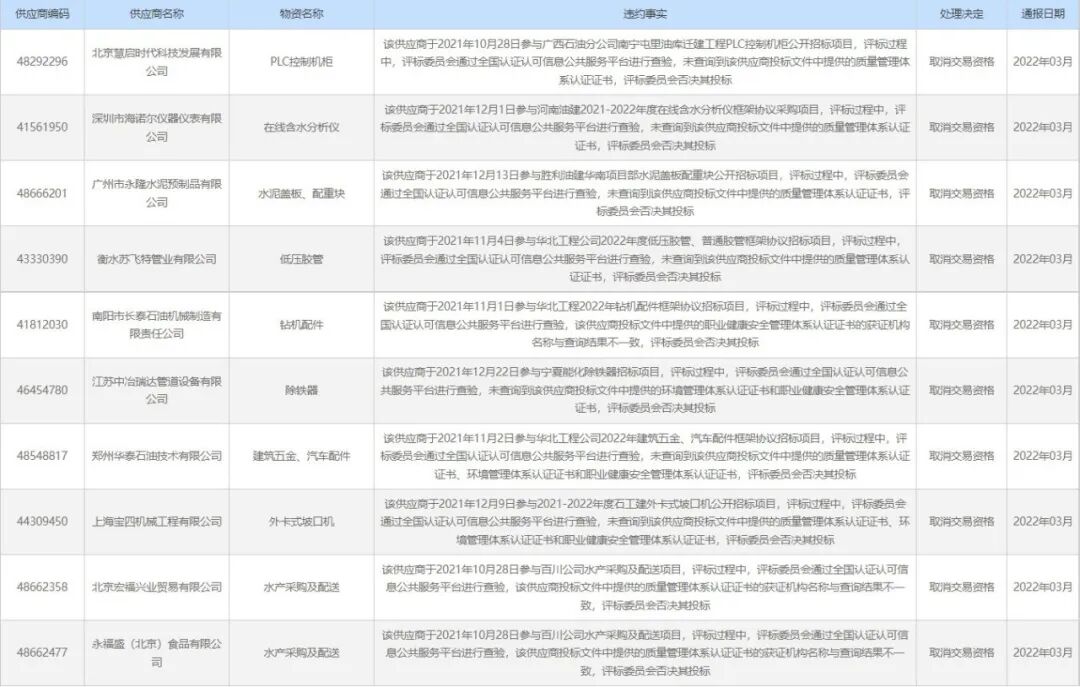This screenshot has width=1080, height=687.
Task: Open 永福盛（北京）食品有限公司 supplier entry
Action: click(x=157, y=652)
